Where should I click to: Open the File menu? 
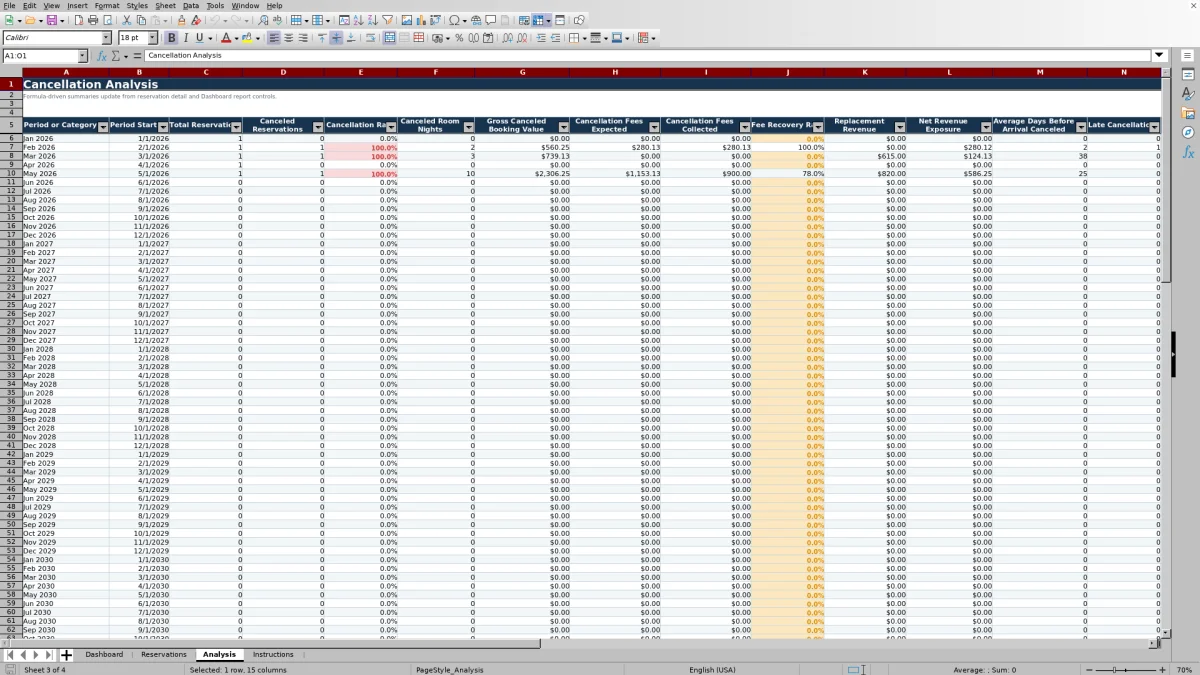[9, 6]
